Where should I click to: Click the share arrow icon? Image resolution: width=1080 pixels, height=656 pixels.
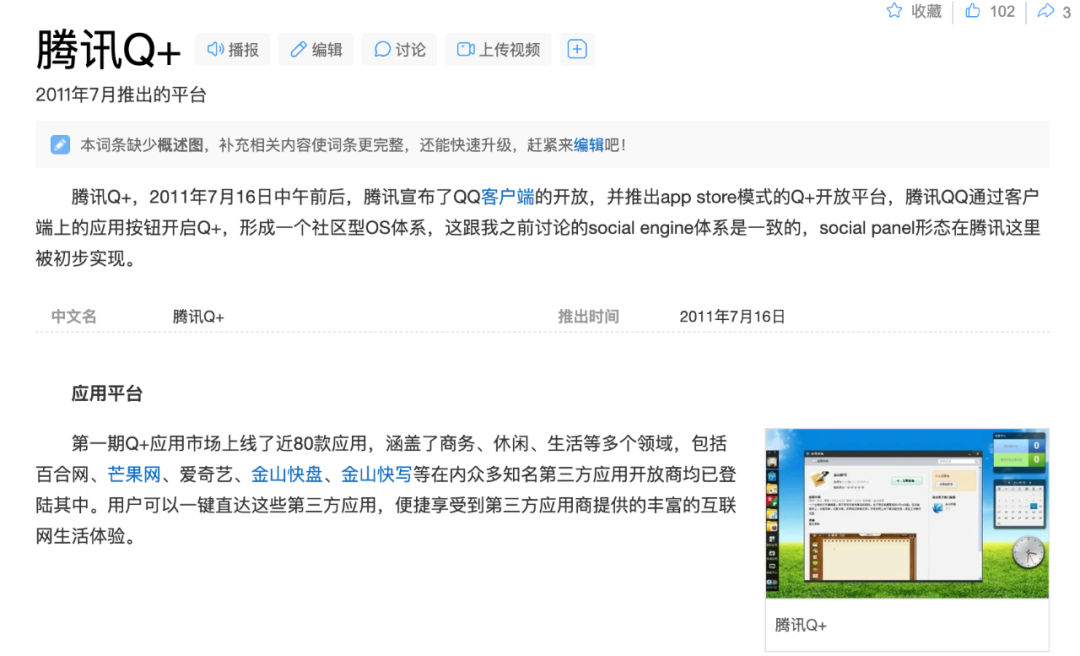pos(1046,10)
